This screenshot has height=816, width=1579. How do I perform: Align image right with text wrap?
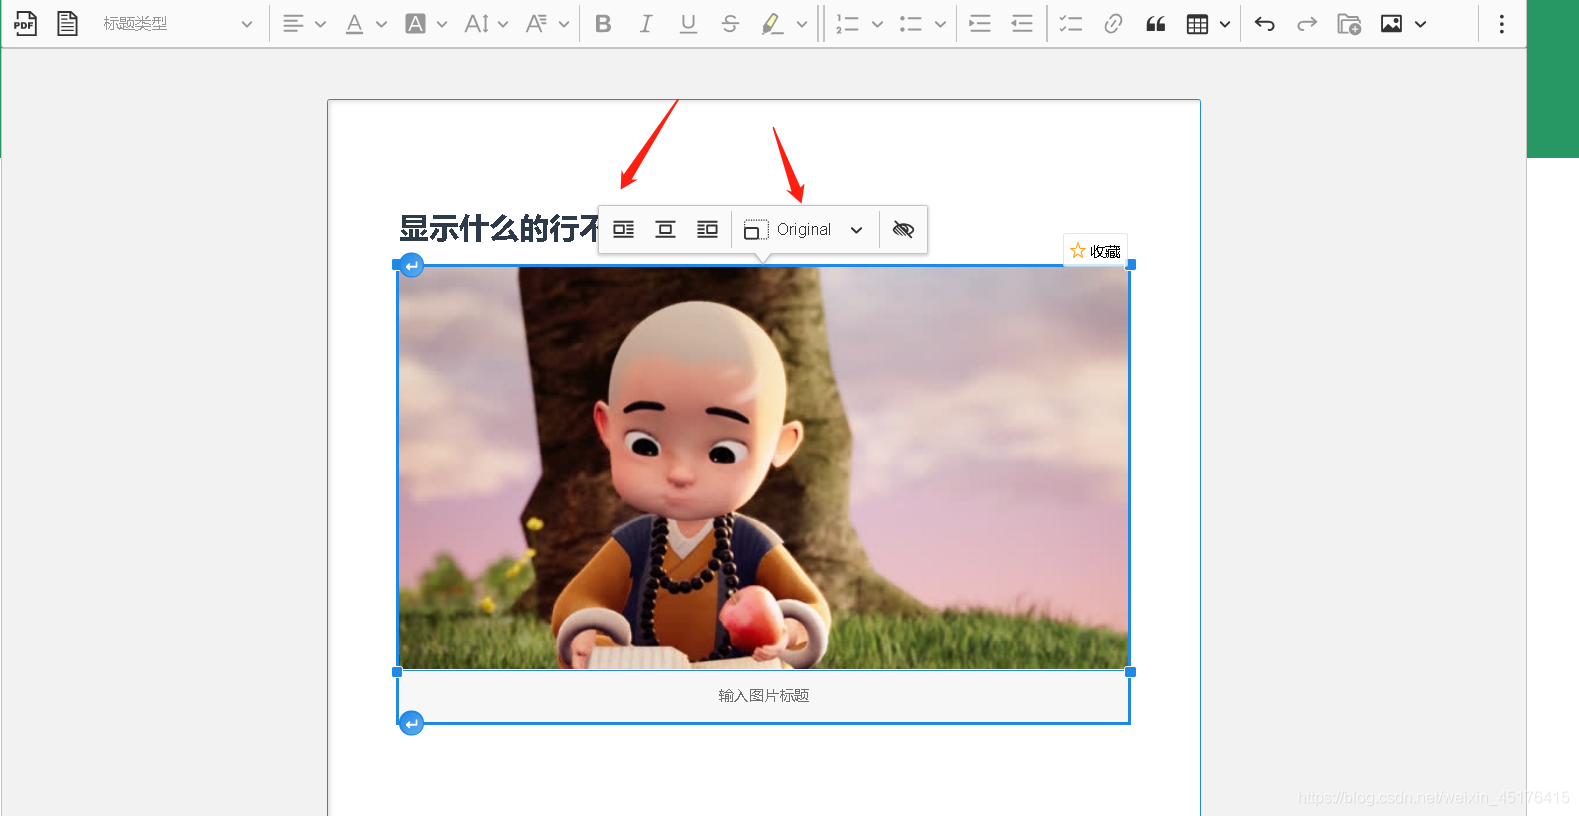(707, 229)
